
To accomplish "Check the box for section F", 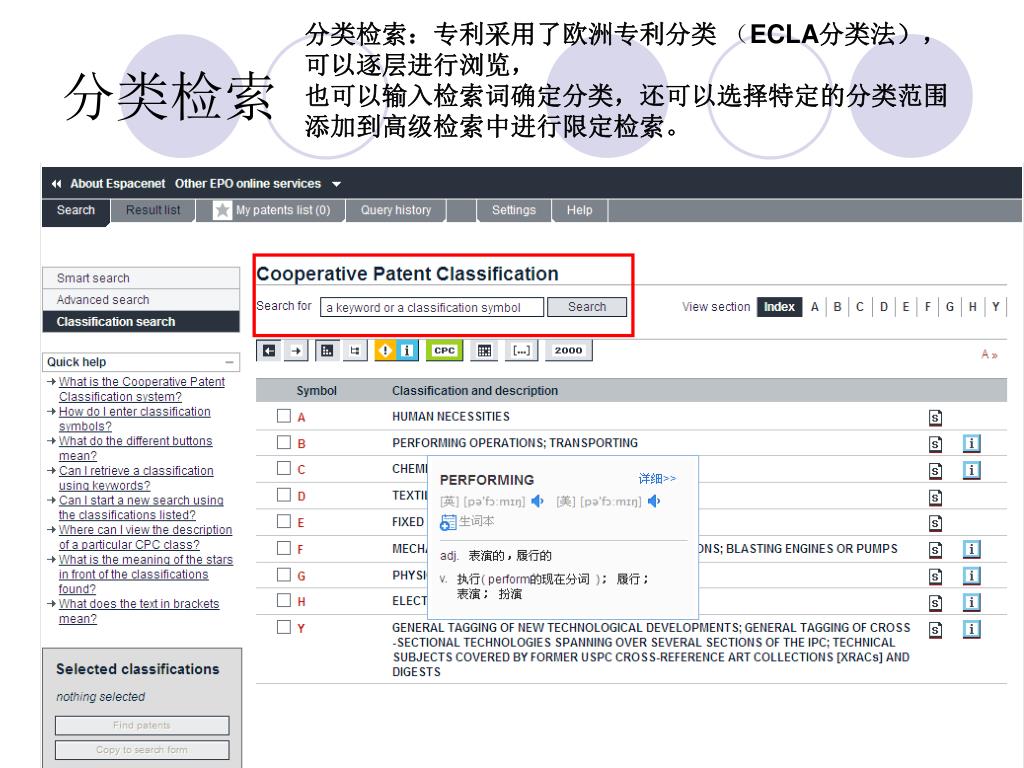I will 283,548.
